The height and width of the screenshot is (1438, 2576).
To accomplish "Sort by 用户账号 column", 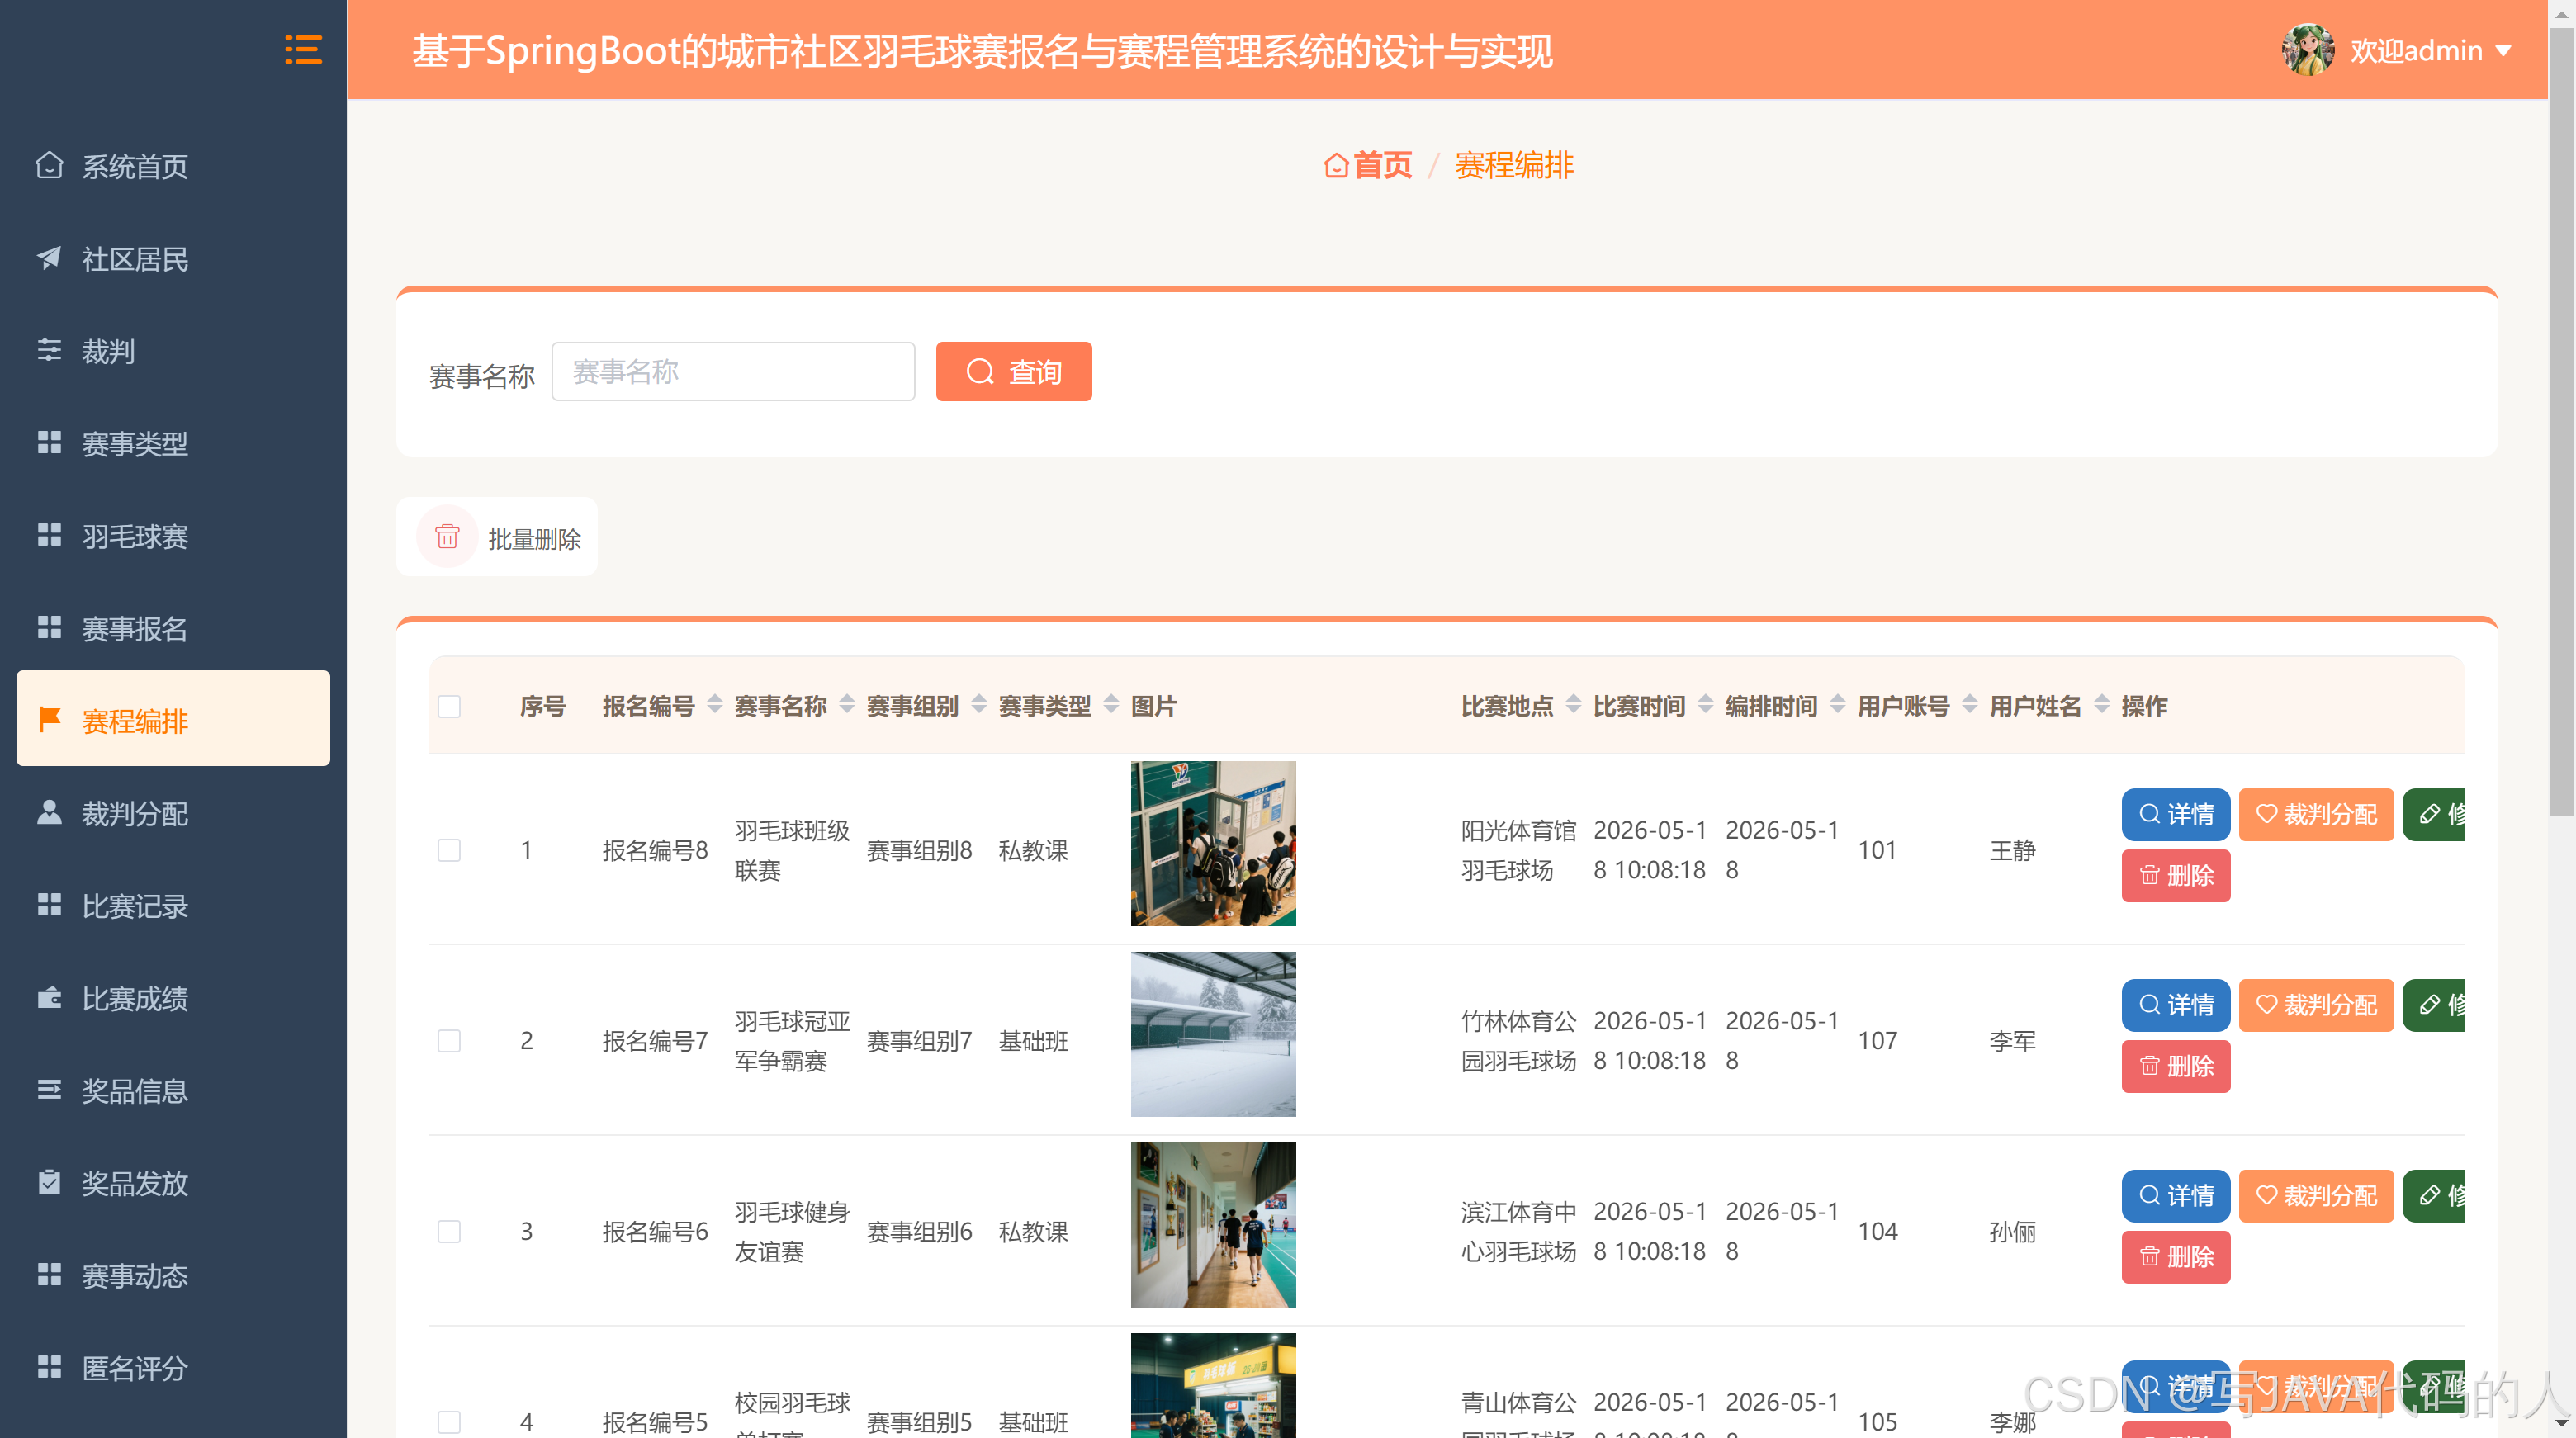I will click(1969, 705).
